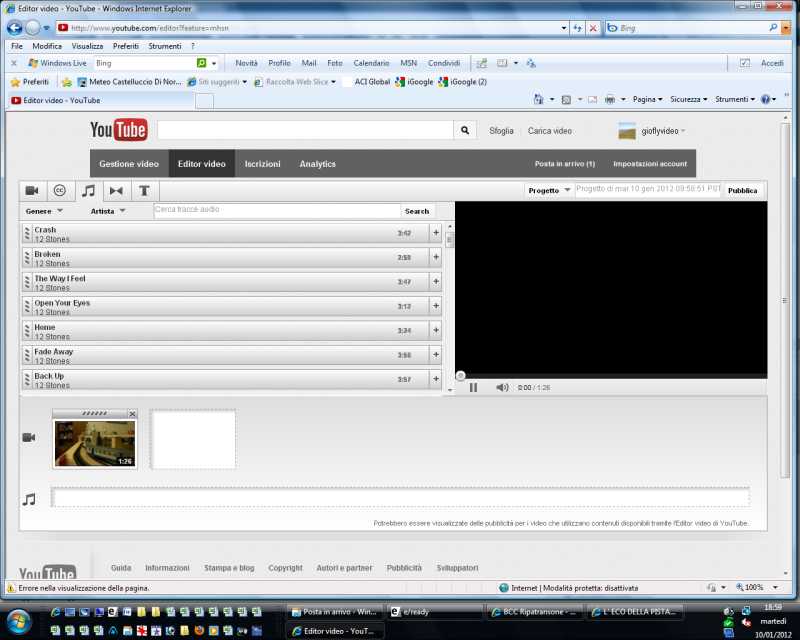
Task: Open the Modifica menu
Action: 47,46
